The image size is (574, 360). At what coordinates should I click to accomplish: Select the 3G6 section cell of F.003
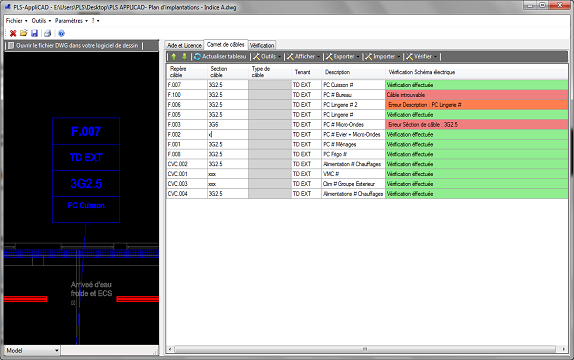[228, 125]
